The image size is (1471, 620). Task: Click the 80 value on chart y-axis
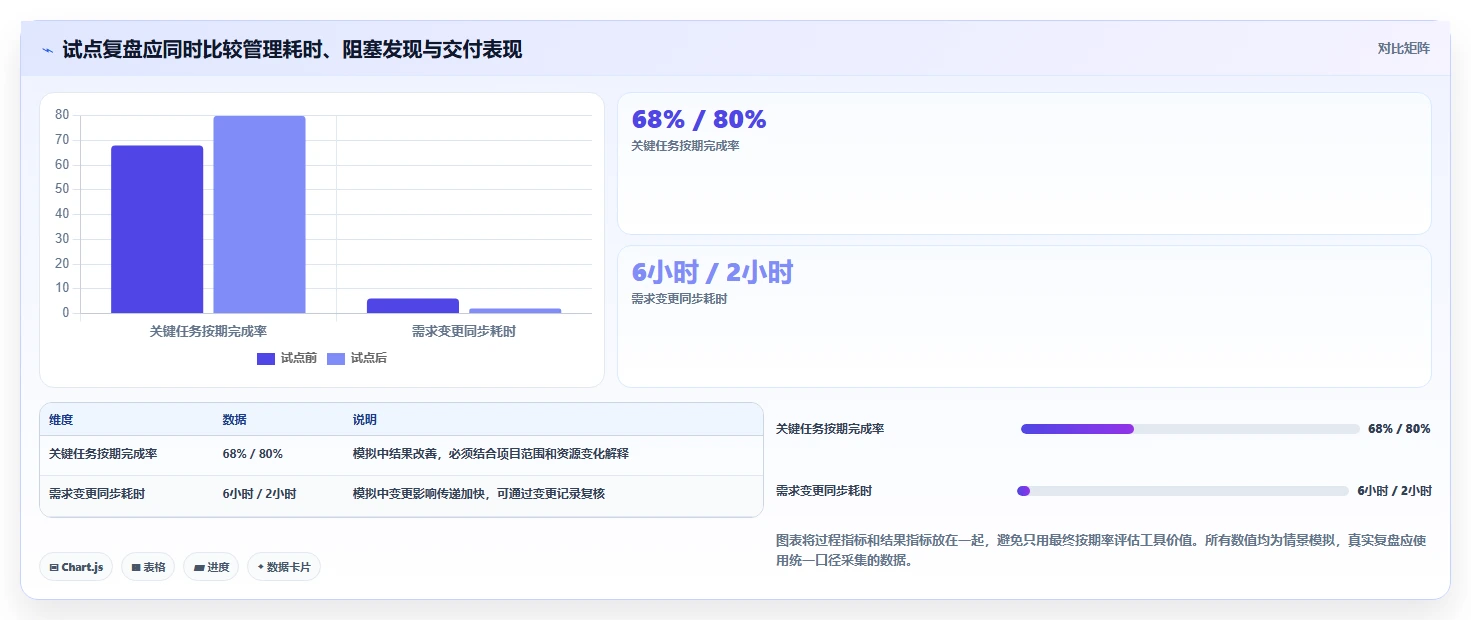pos(62,115)
